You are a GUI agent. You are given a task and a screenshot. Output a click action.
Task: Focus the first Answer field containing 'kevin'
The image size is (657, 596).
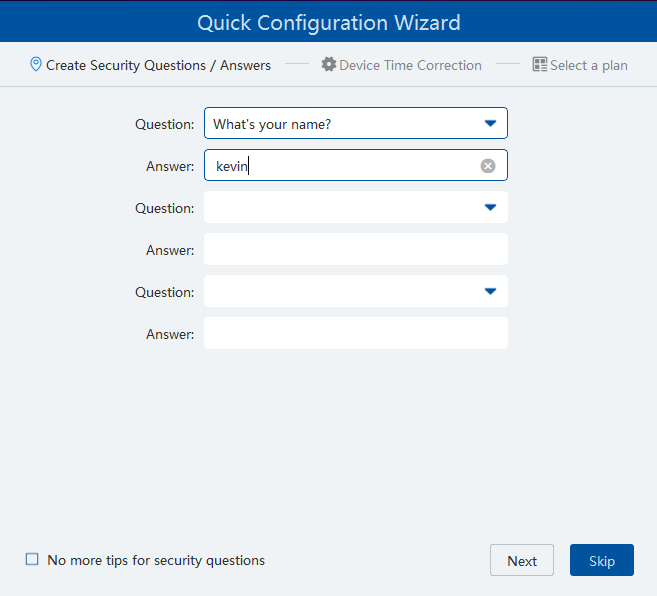tap(340, 166)
